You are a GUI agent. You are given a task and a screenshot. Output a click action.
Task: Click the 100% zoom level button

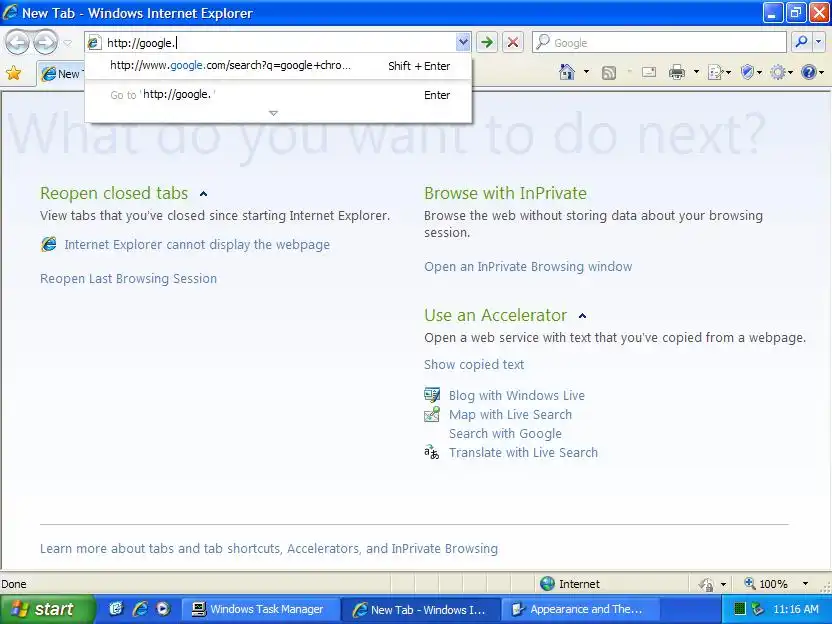click(x=766, y=584)
